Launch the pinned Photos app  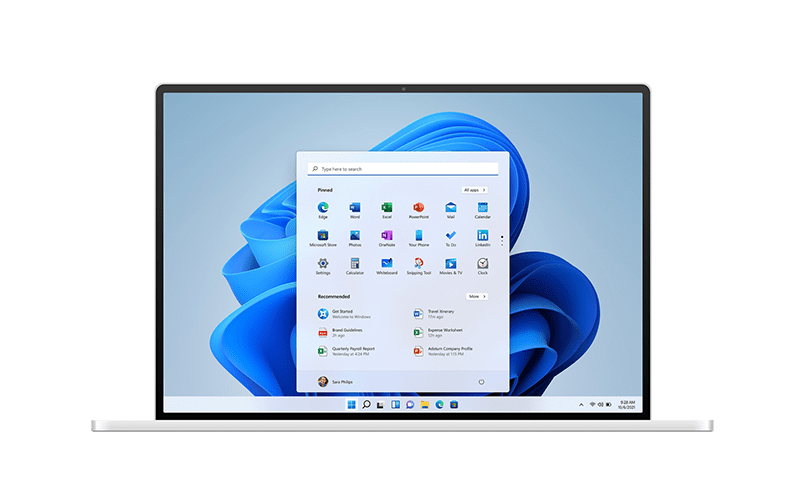pyautogui.click(x=355, y=238)
